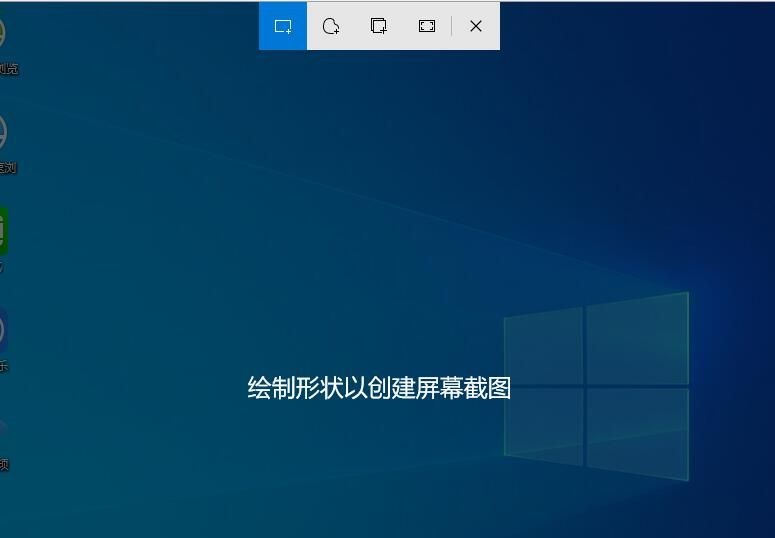Choose the freeform snip tool
Screen dimensions: 775x538
331,26
